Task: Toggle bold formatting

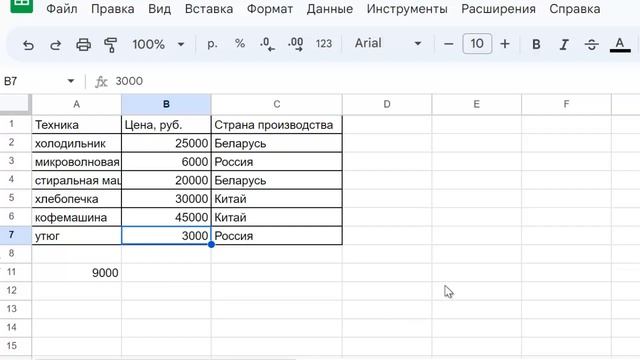Action: [536, 44]
